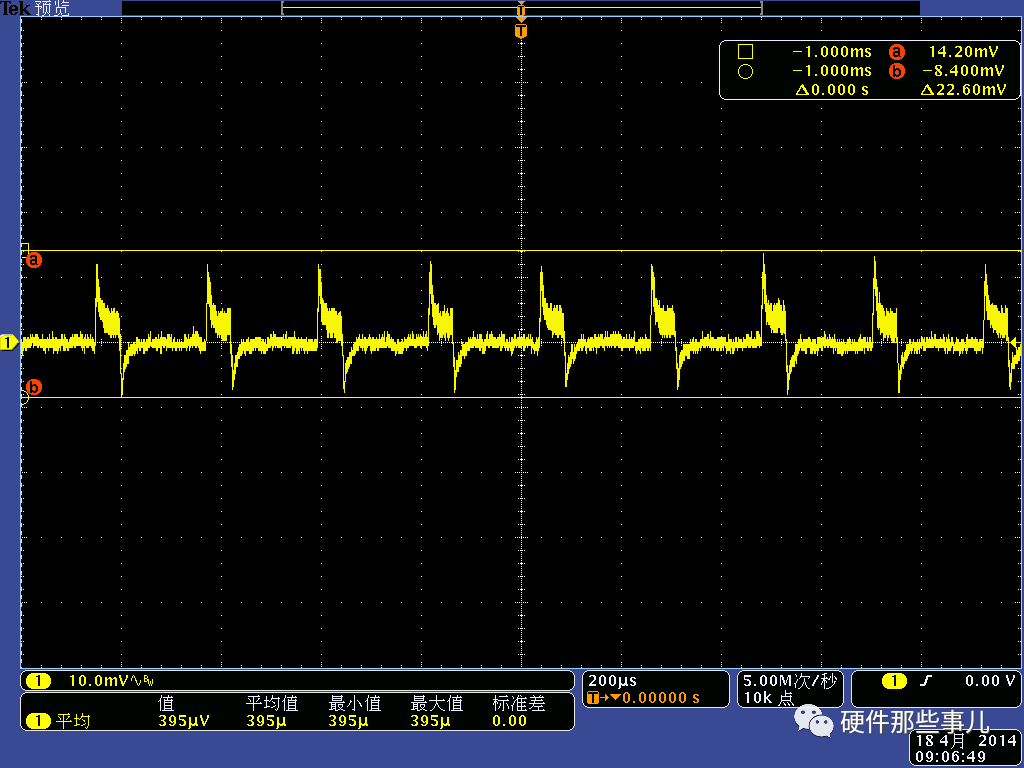Click the rising edge trigger slope icon
Screen dimensions: 1024x768
point(927,681)
